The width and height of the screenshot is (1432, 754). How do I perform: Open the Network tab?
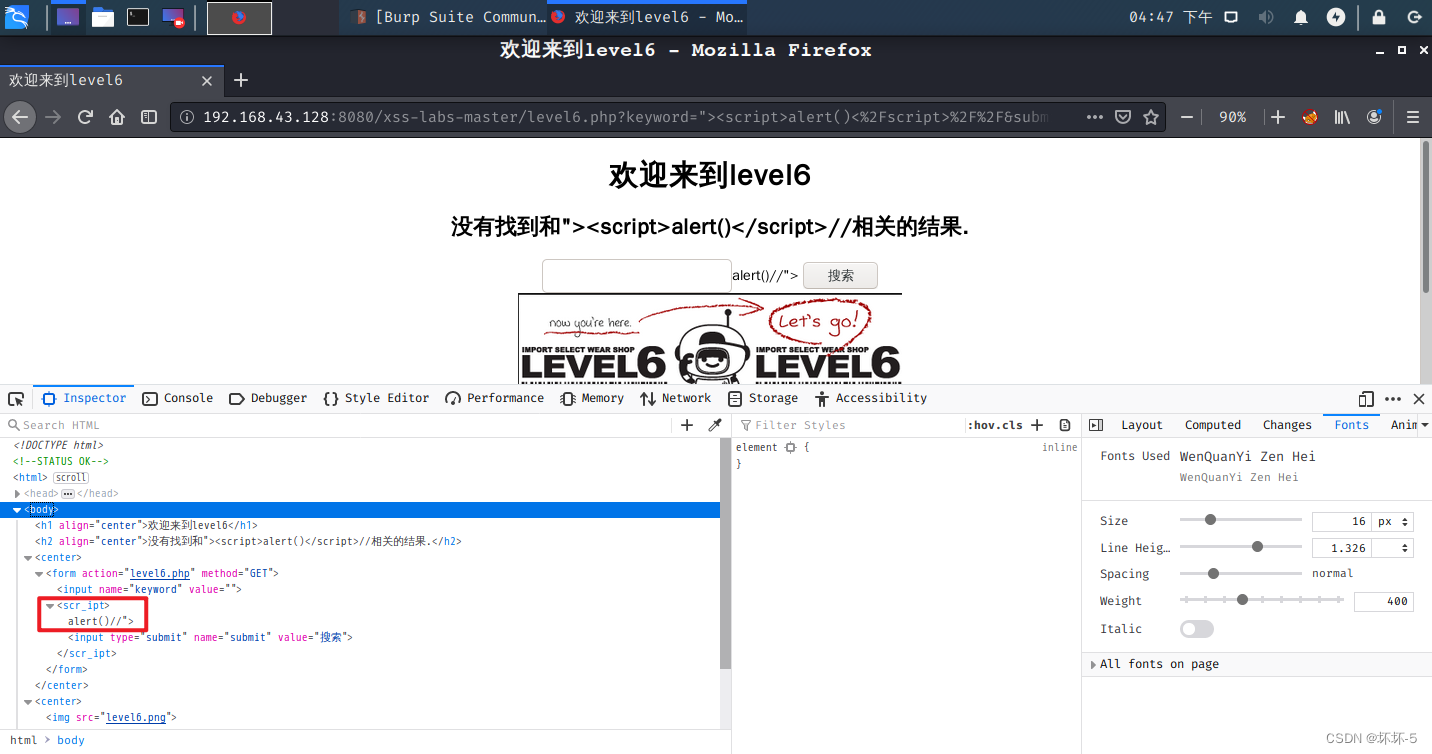[x=675, y=398]
